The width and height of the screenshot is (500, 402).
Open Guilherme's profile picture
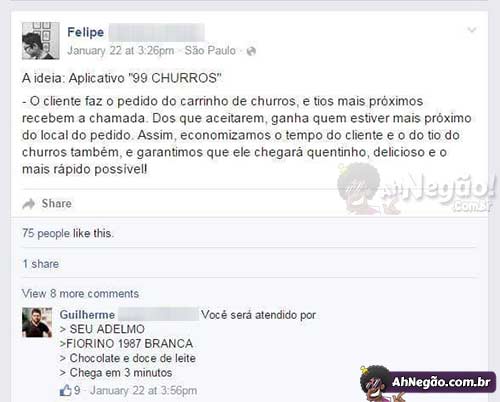37,322
